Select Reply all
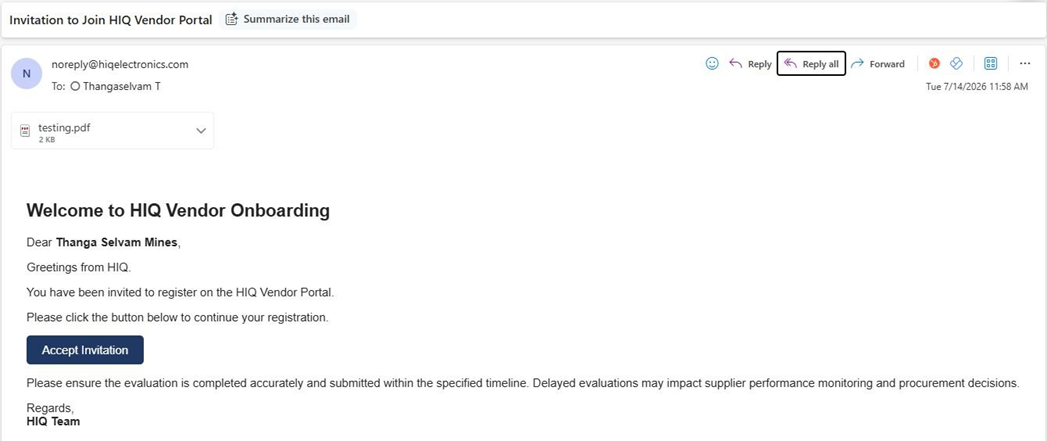Screen dimensions: 1047x441 [811, 63]
